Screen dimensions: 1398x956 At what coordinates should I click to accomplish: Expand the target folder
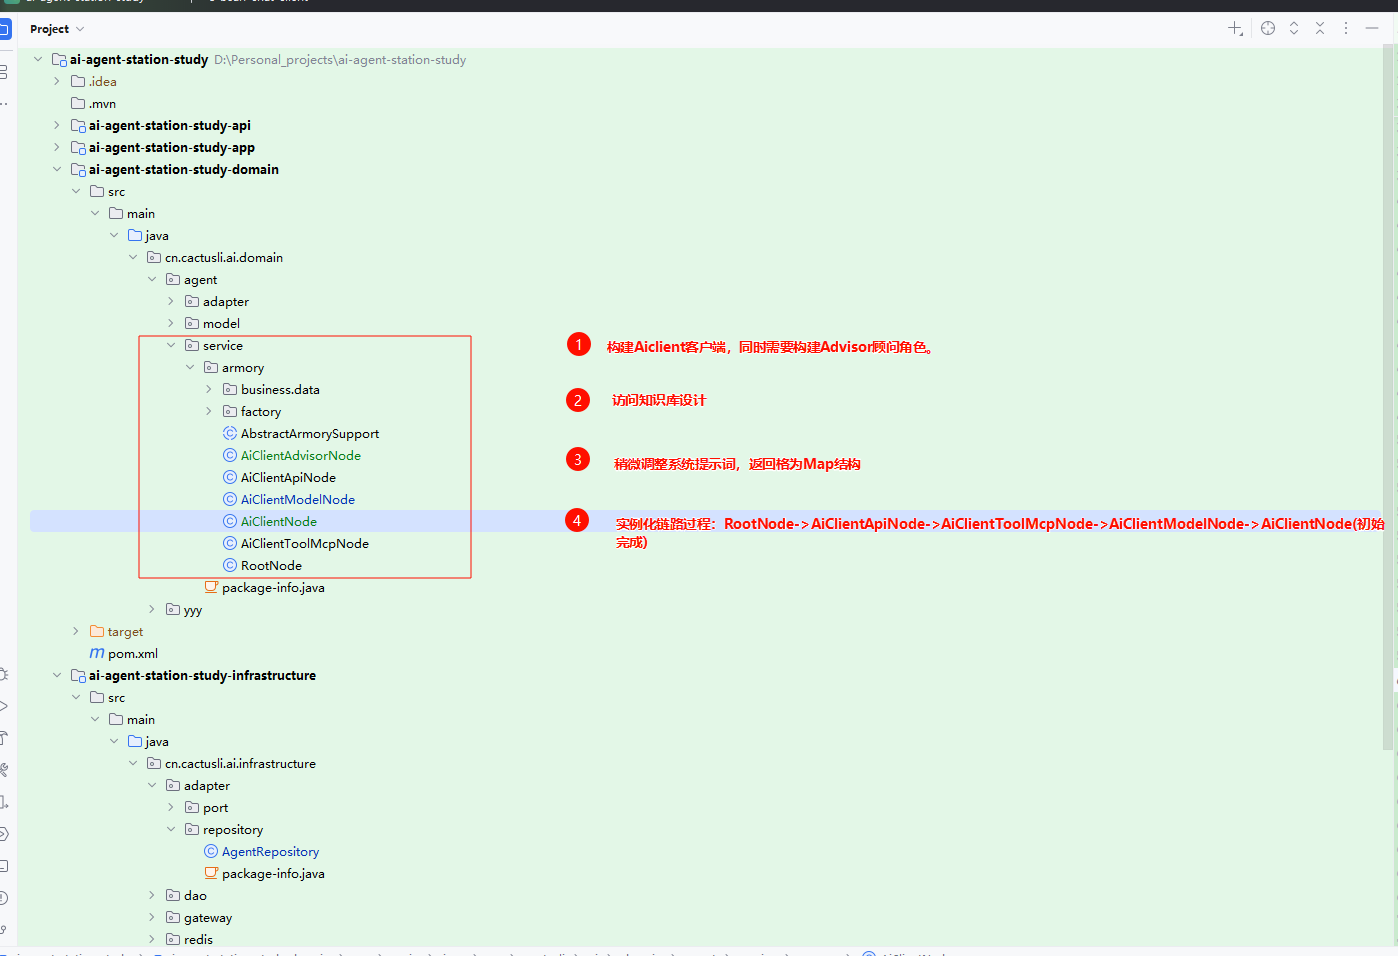coord(76,632)
